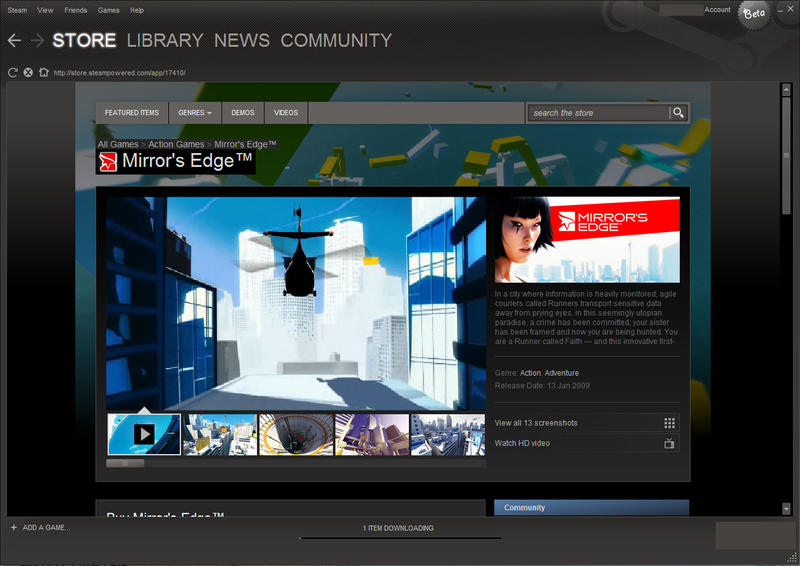The width and height of the screenshot is (800, 566).
Task: Switch to the LIBRARY section
Action: click(x=165, y=40)
